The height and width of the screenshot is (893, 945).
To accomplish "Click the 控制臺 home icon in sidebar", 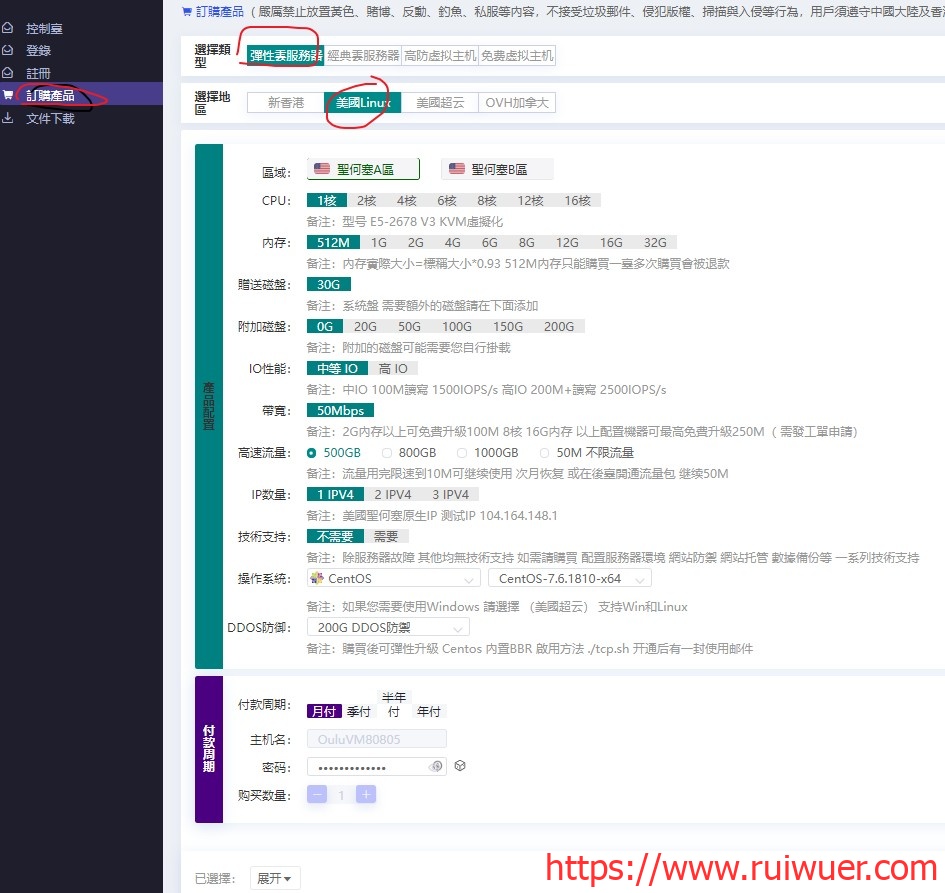I will (x=8, y=29).
